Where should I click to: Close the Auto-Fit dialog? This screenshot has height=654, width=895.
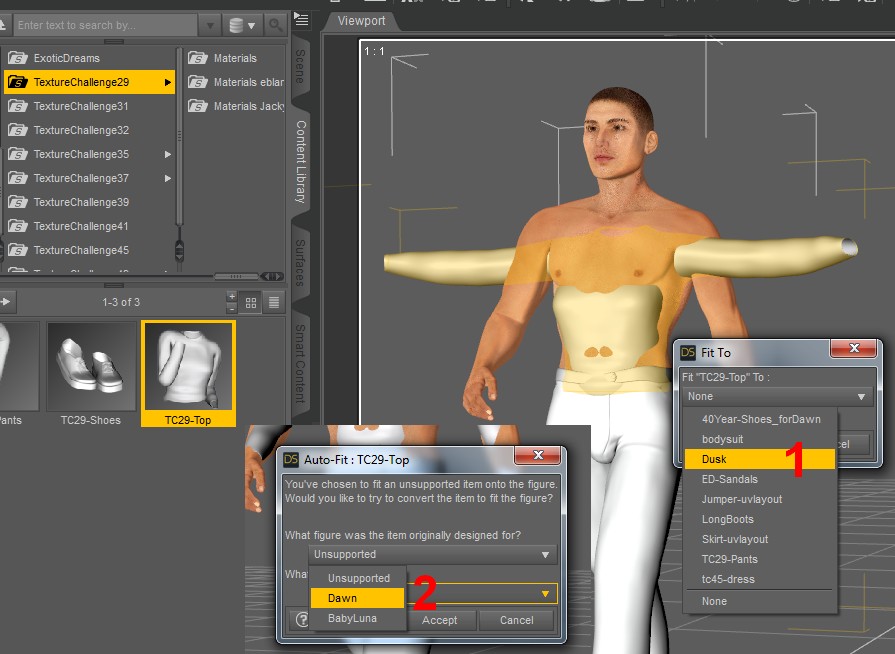[x=537, y=455]
